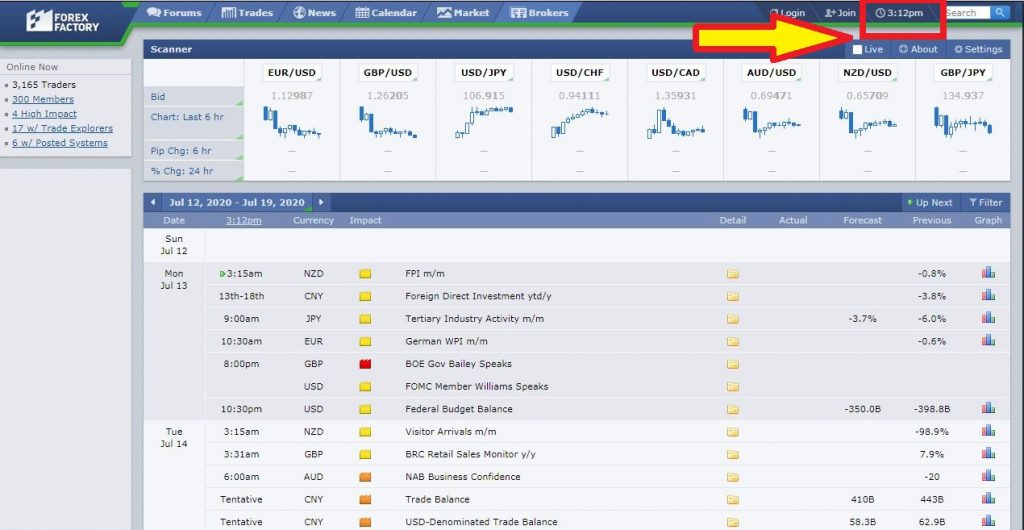The height and width of the screenshot is (530, 1024).
Task: Click the Login link
Action: coord(787,12)
